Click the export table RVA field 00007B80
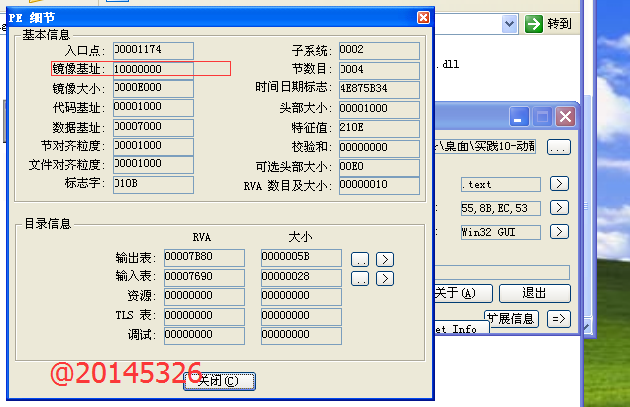 pos(203,258)
